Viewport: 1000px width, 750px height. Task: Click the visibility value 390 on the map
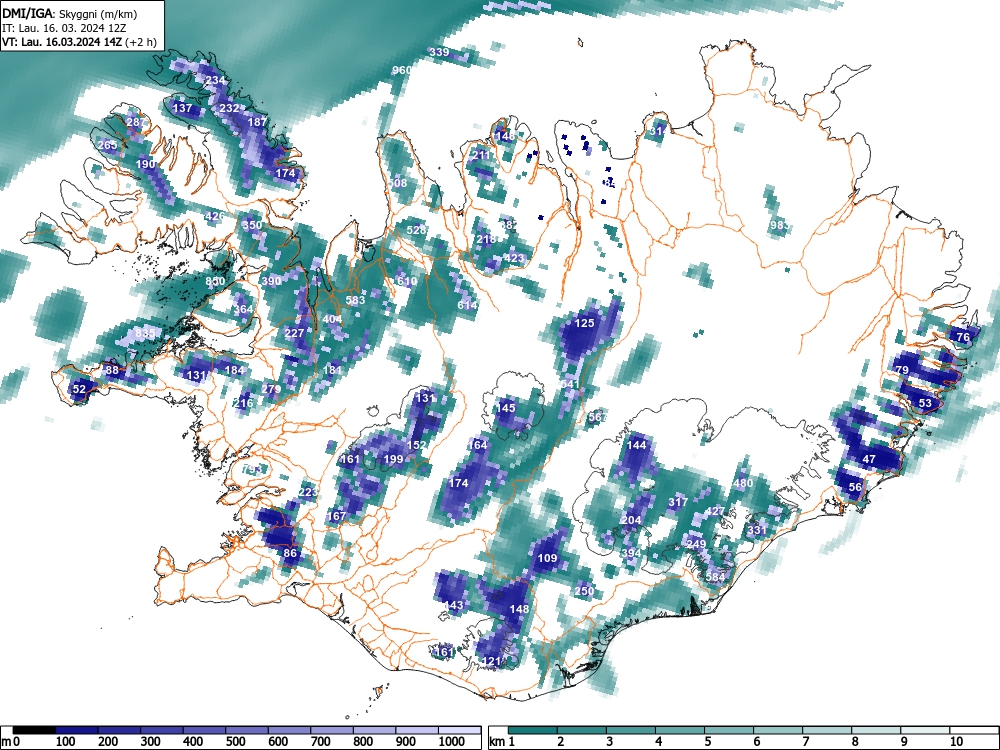[x=271, y=281]
